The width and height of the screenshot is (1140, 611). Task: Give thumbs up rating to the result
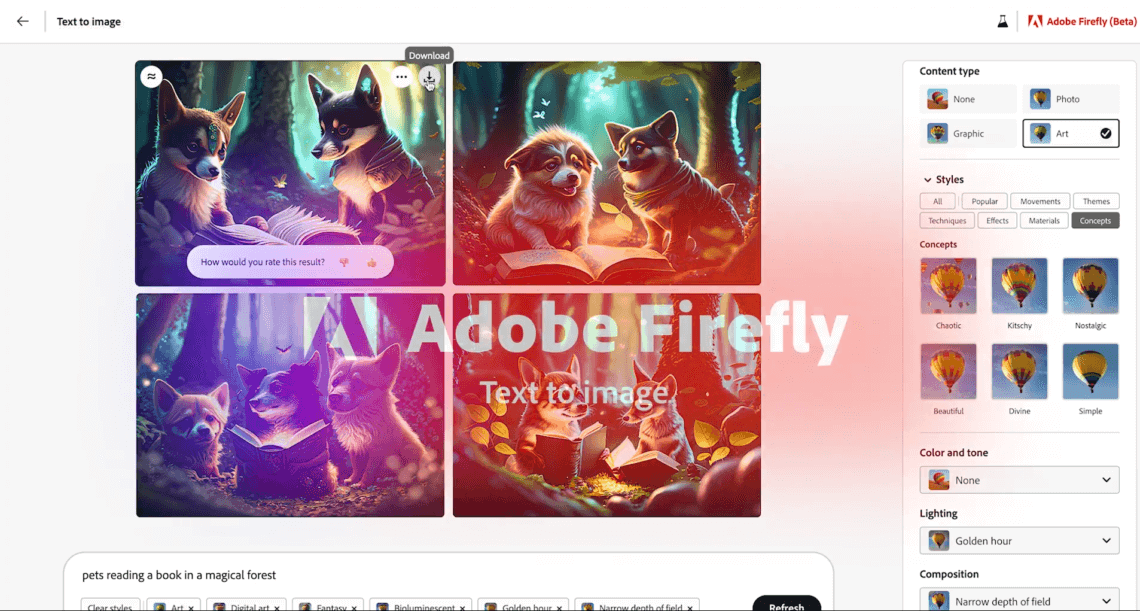coord(371,263)
